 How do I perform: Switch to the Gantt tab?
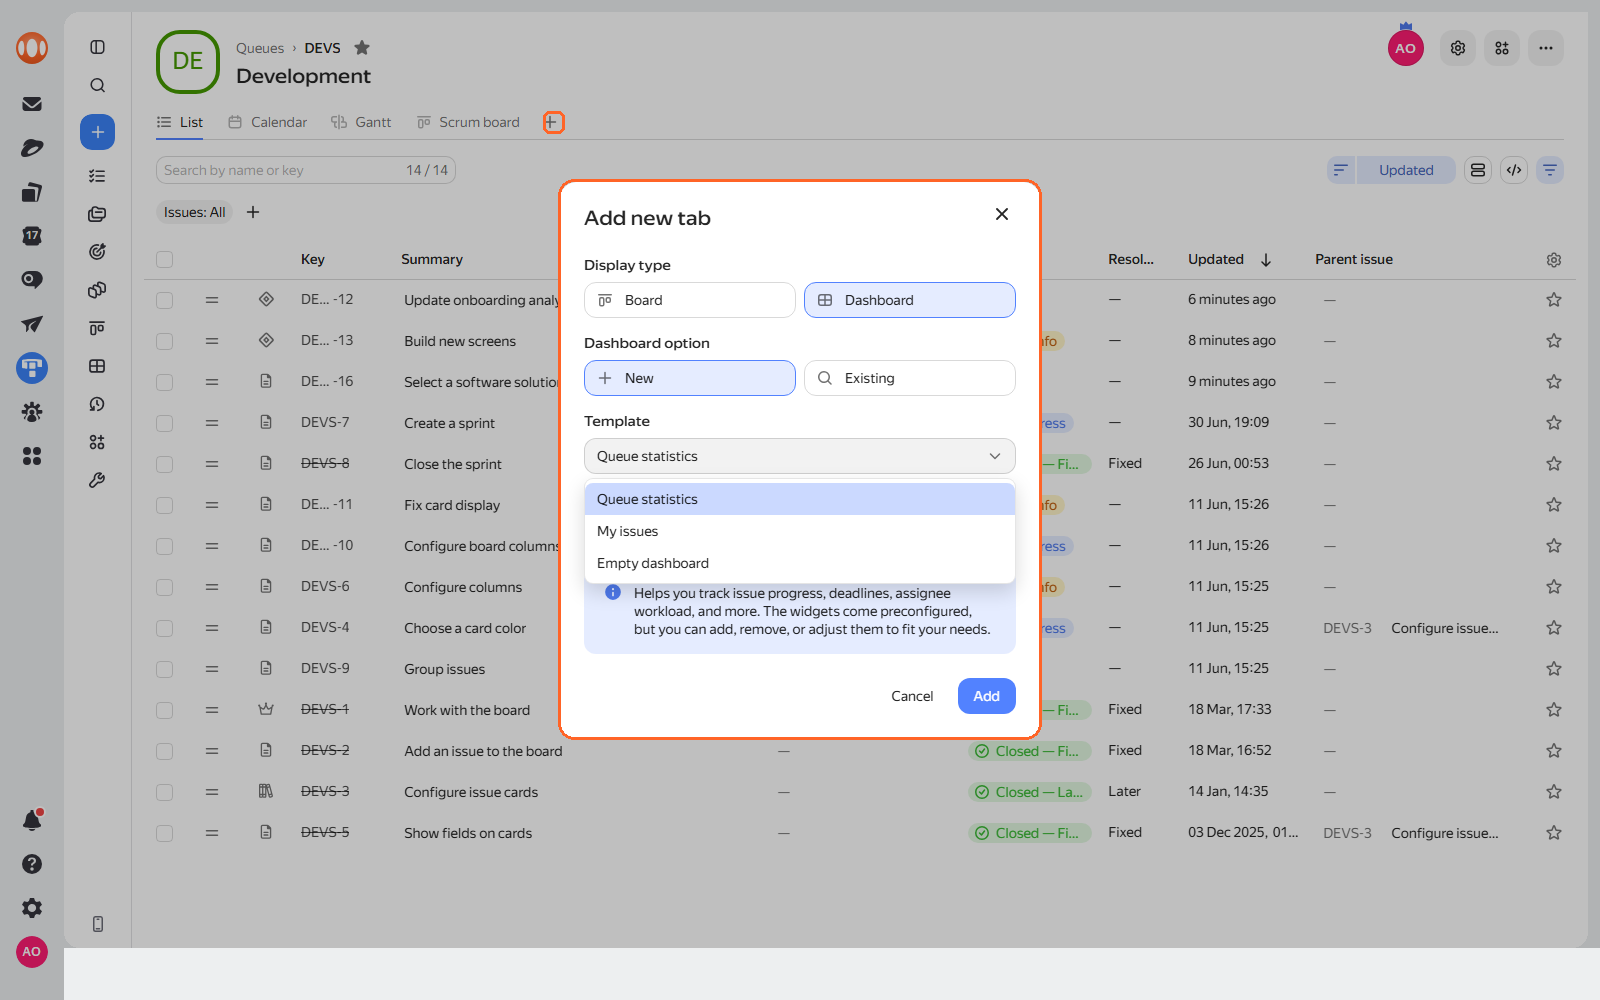(x=361, y=122)
